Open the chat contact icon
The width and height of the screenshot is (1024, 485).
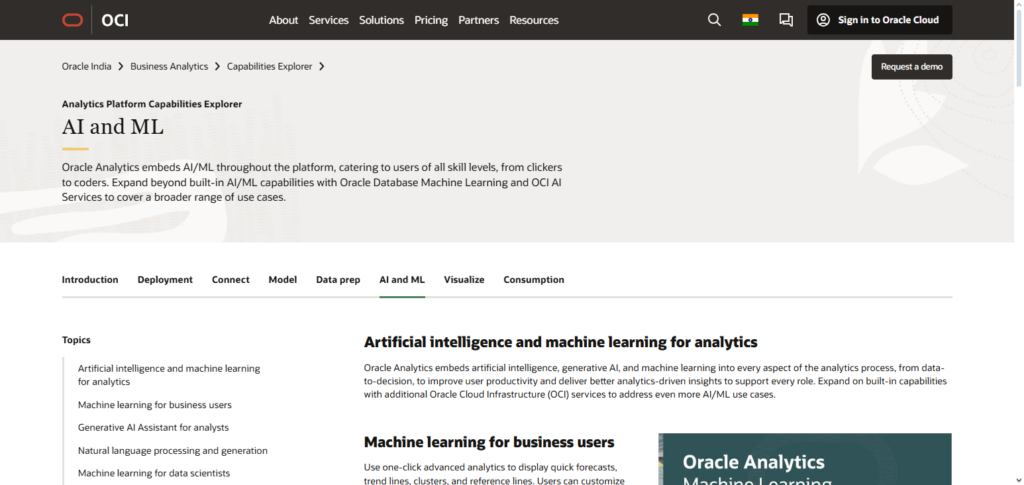[786, 20]
